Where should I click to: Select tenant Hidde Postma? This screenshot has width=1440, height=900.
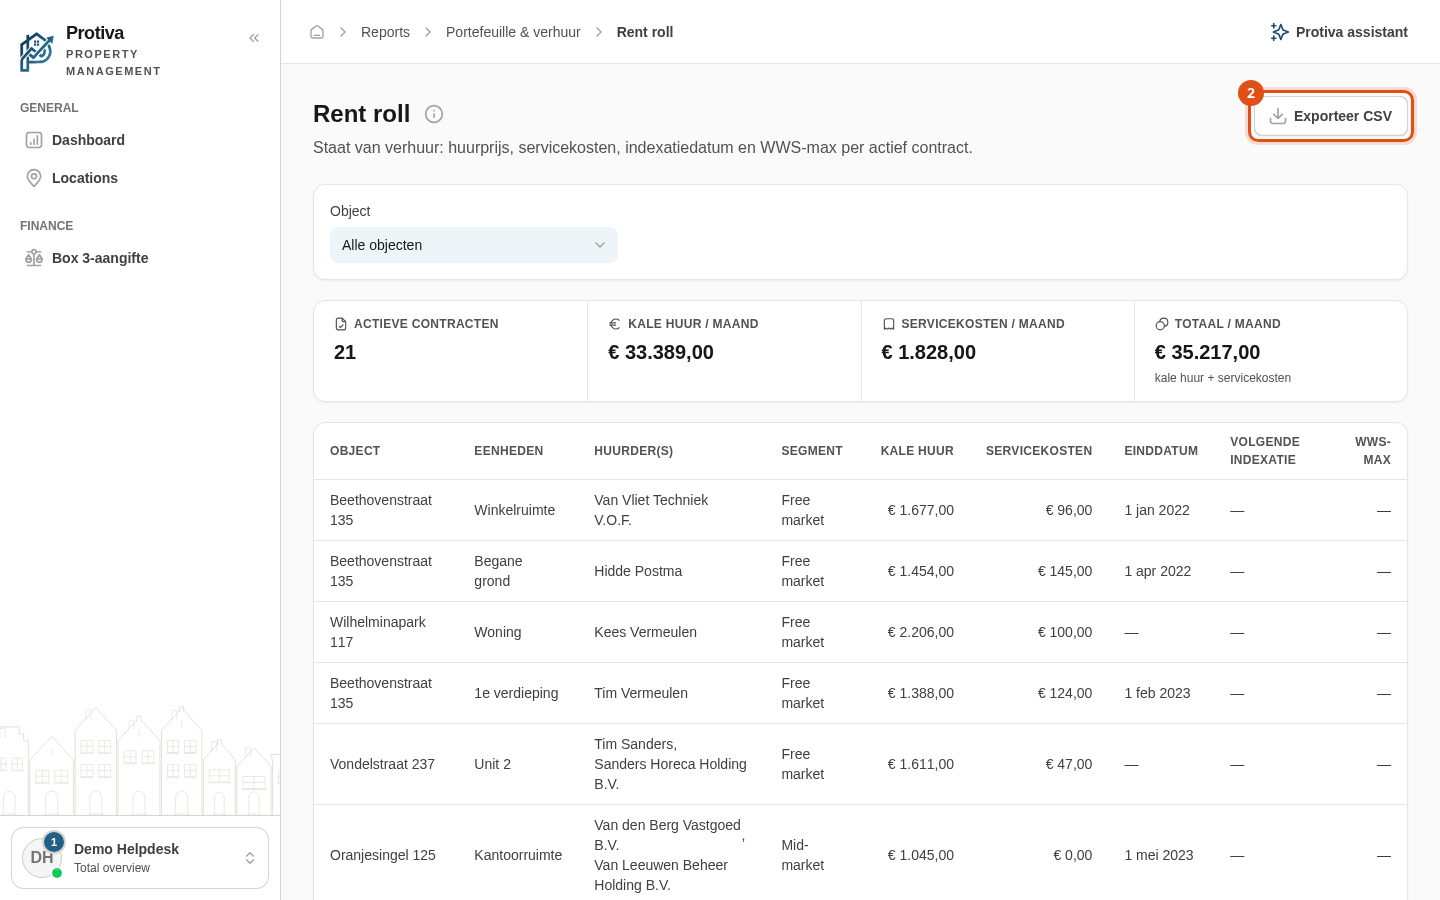[x=638, y=571]
